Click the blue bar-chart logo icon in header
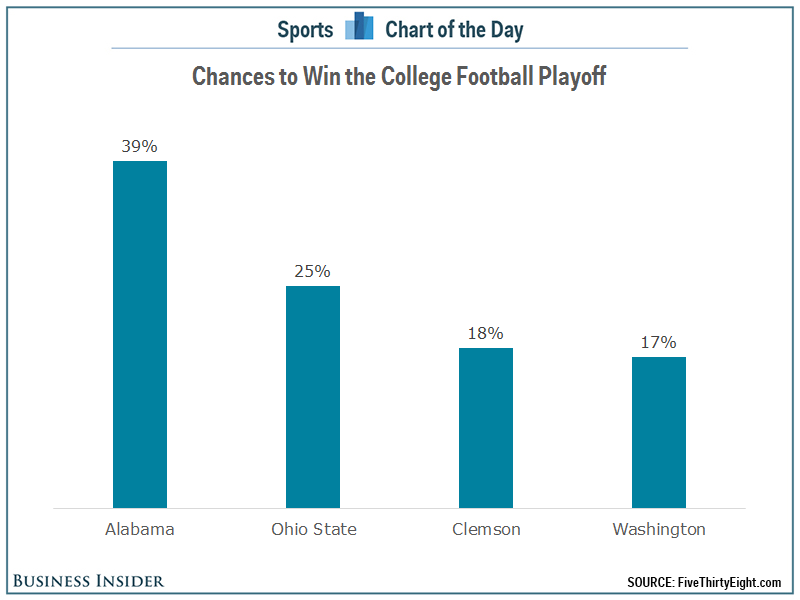Screen dimensions: 800x600 click(359, 28)
